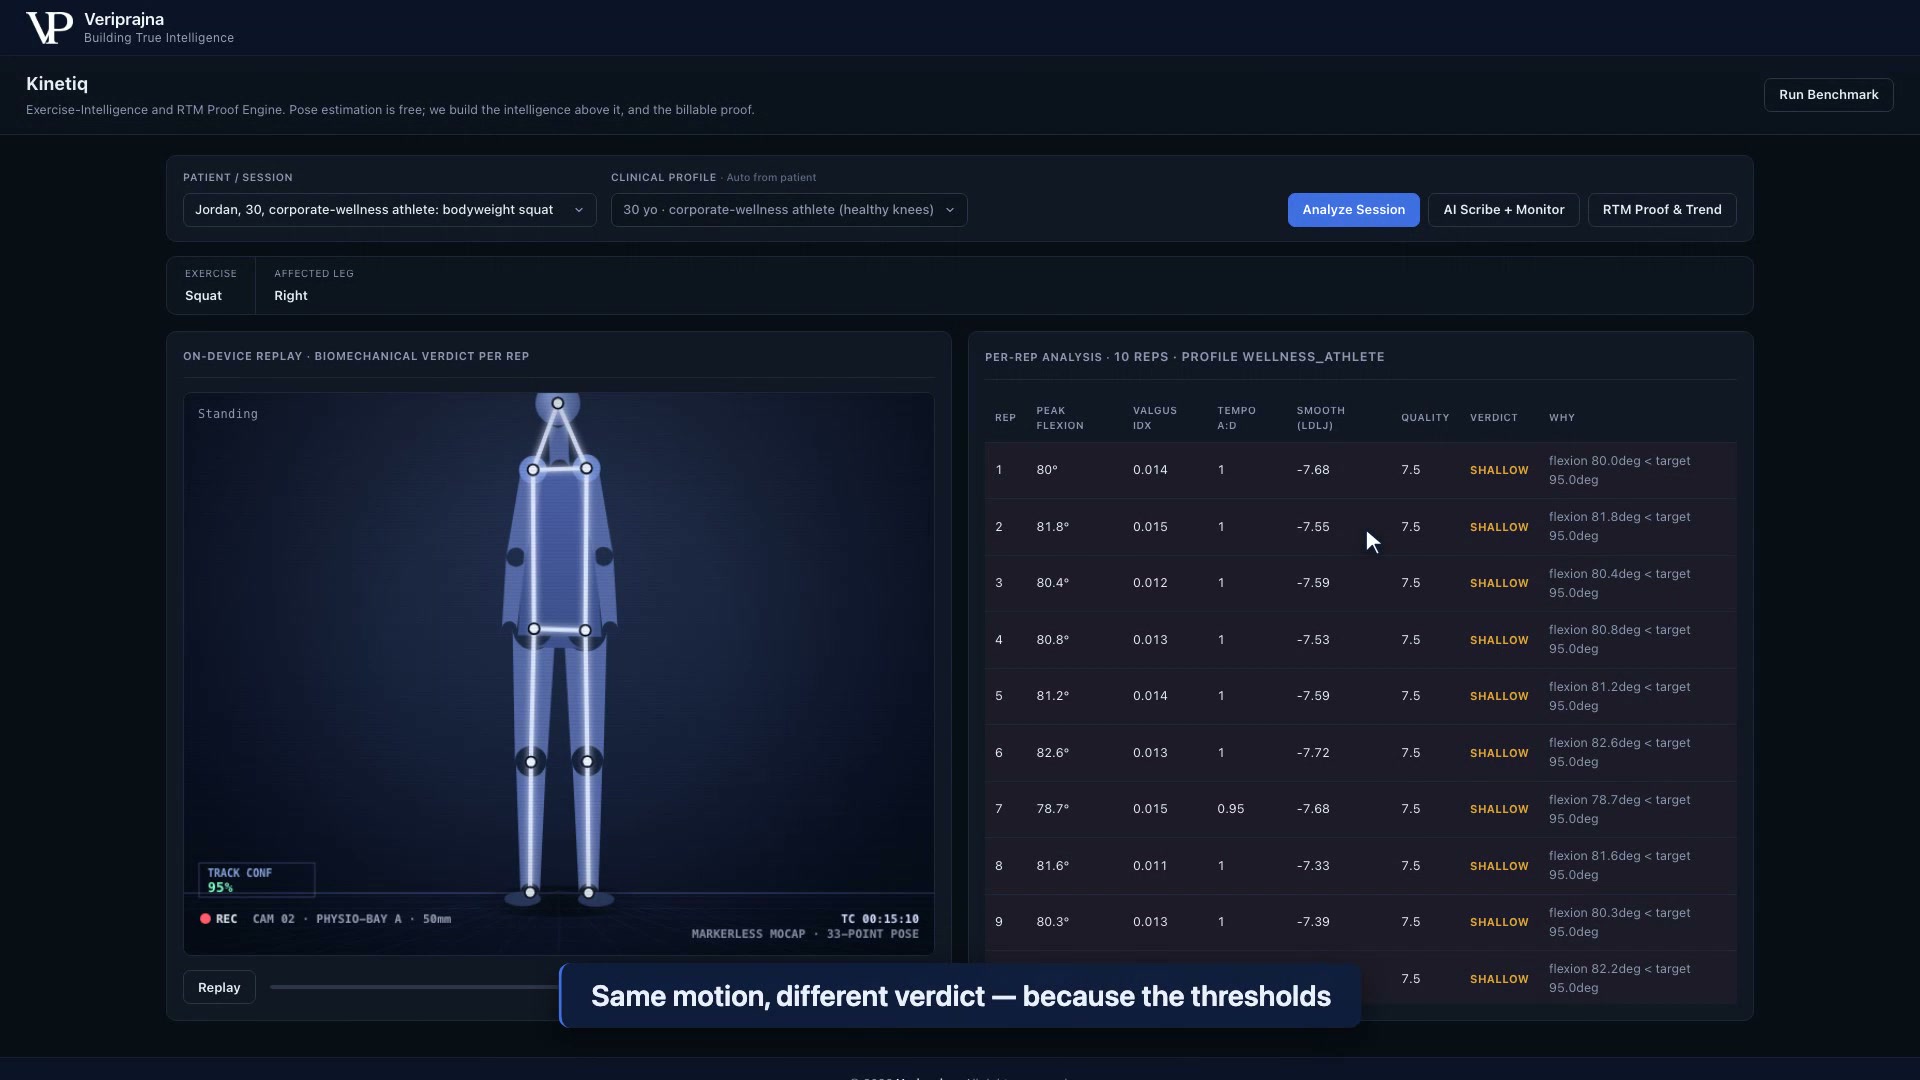Click Analyze Session button
This screenshot has height=1080, width=1920.
point(1353,210)
